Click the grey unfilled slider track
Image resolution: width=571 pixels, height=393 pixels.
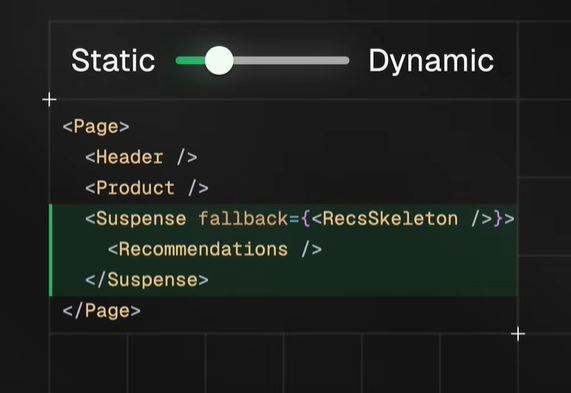click(291, 60)
